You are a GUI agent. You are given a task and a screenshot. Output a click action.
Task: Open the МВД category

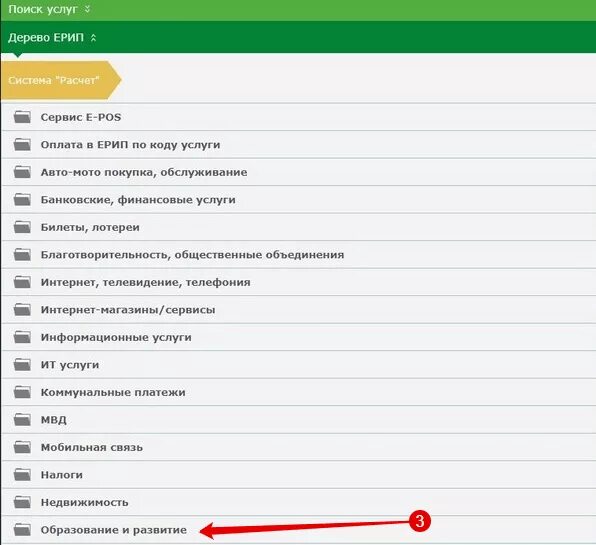[54, 420]
